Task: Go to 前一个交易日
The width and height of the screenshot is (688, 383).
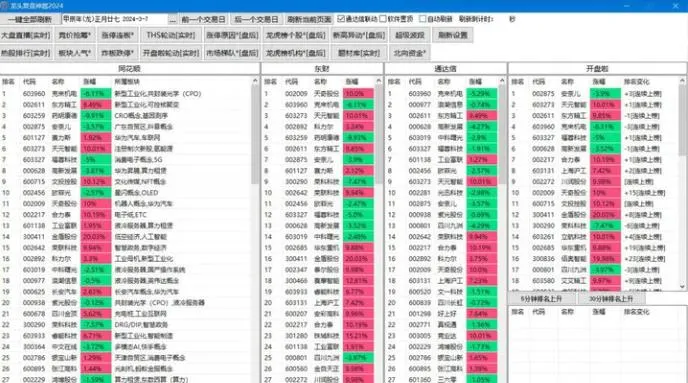Action: point(203,19)
